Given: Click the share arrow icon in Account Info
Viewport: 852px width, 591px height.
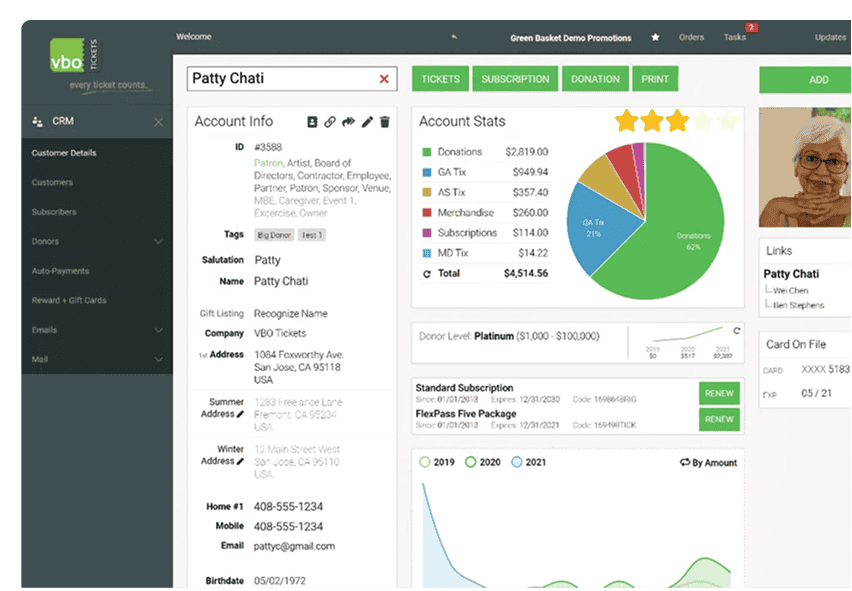Looking at the screenshot, I should [348, 122].
